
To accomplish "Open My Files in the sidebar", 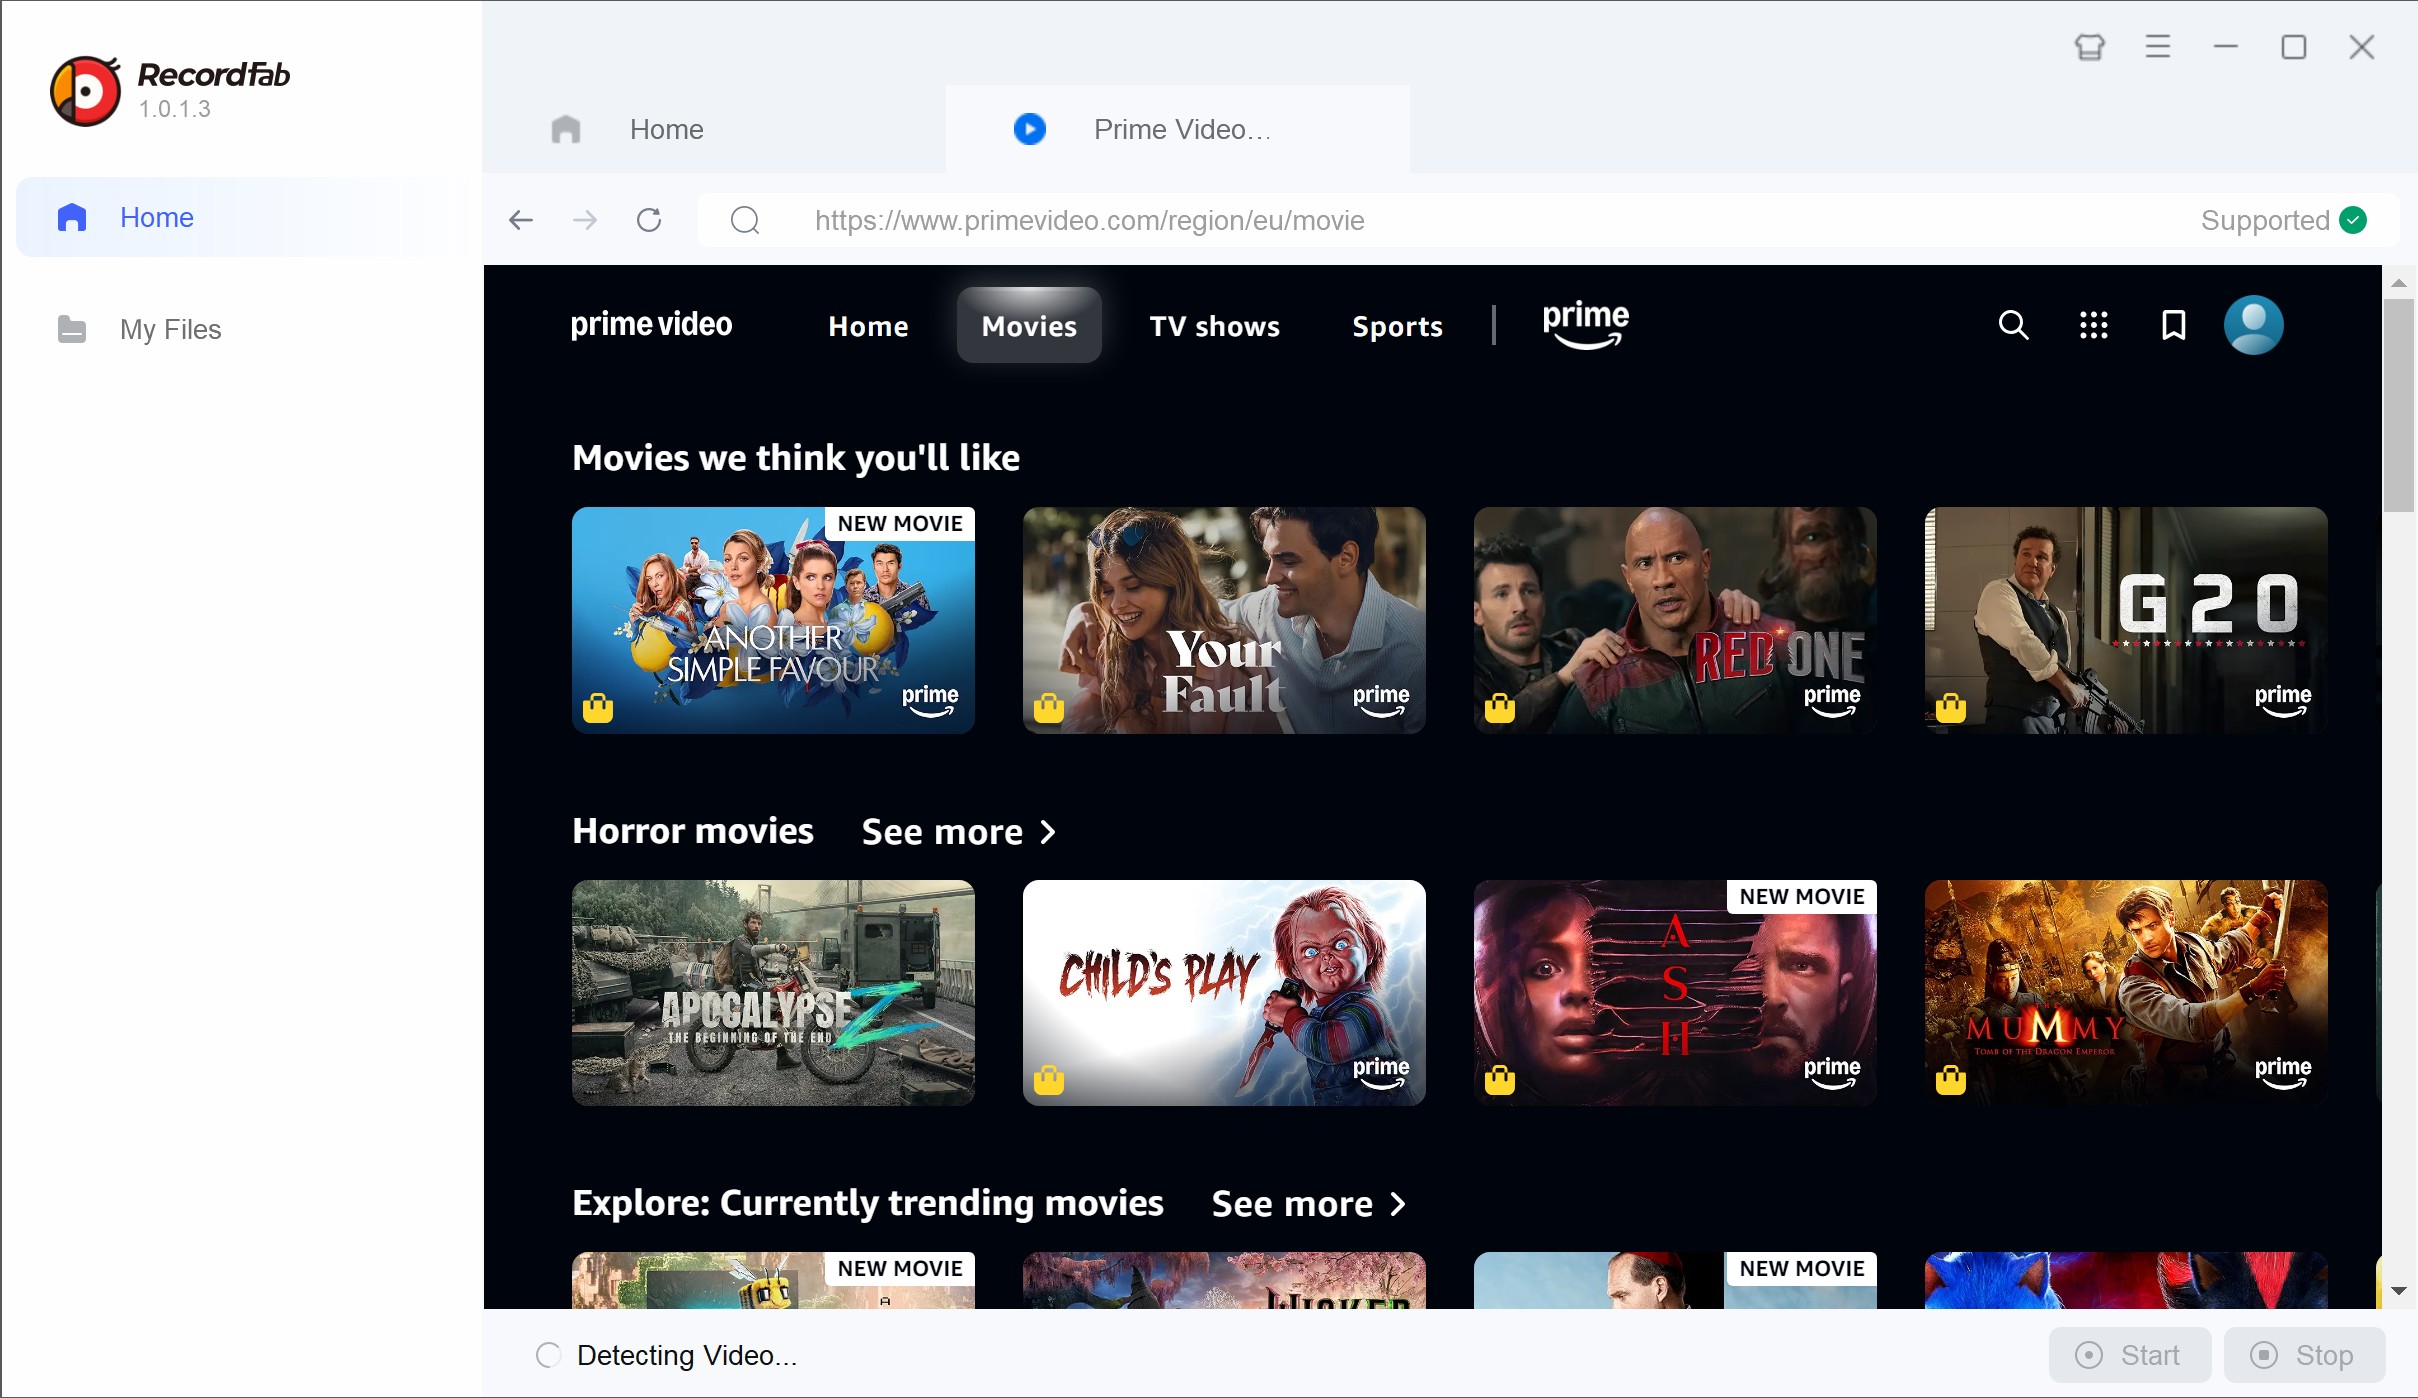I will [242, 329].
